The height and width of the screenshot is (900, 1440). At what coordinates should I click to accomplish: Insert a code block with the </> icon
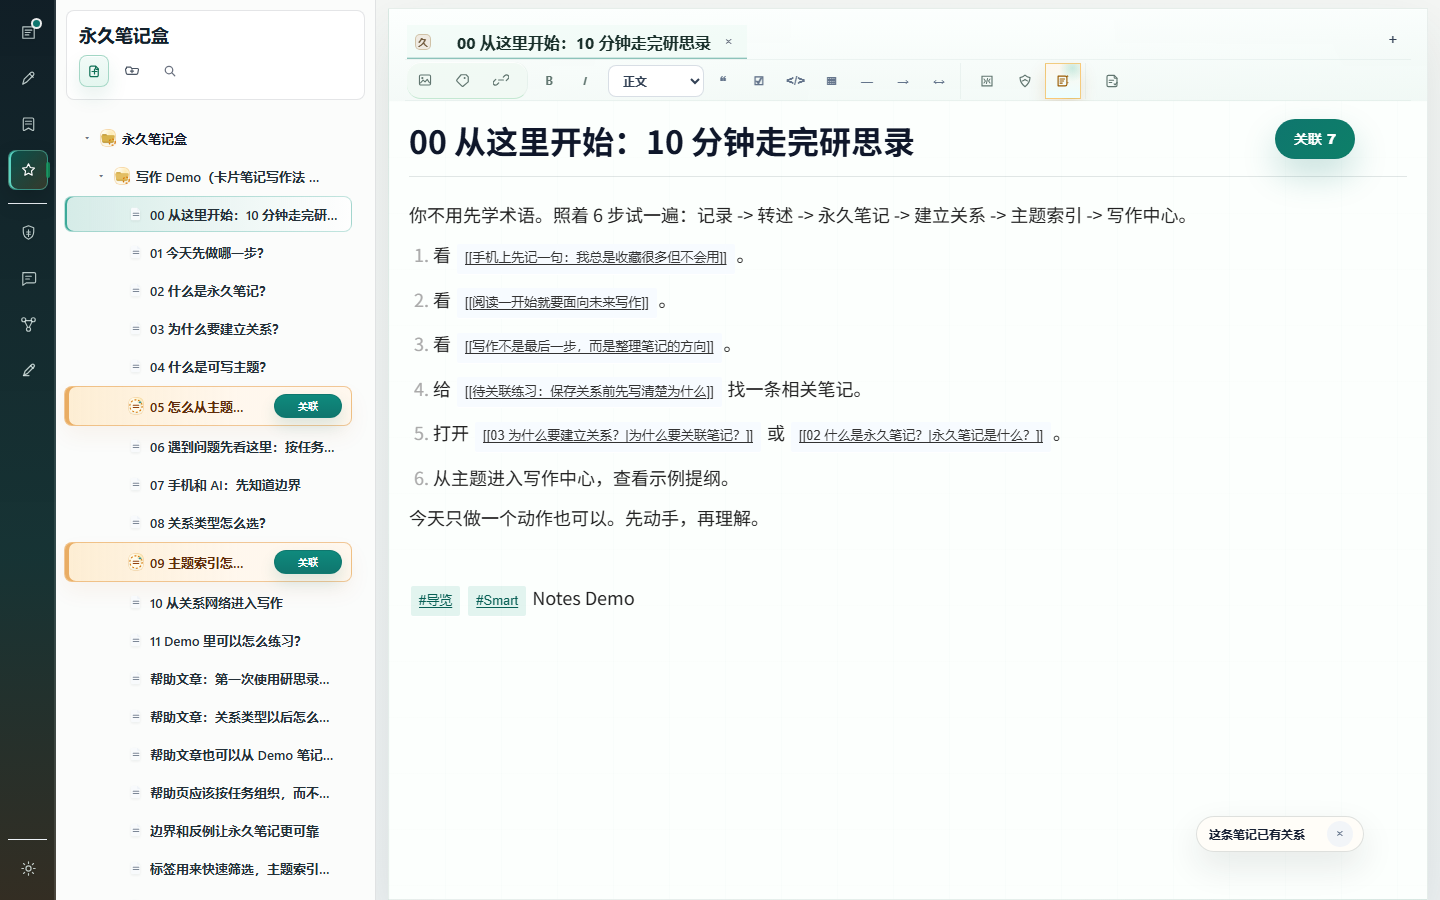click(x=795, y=81)
